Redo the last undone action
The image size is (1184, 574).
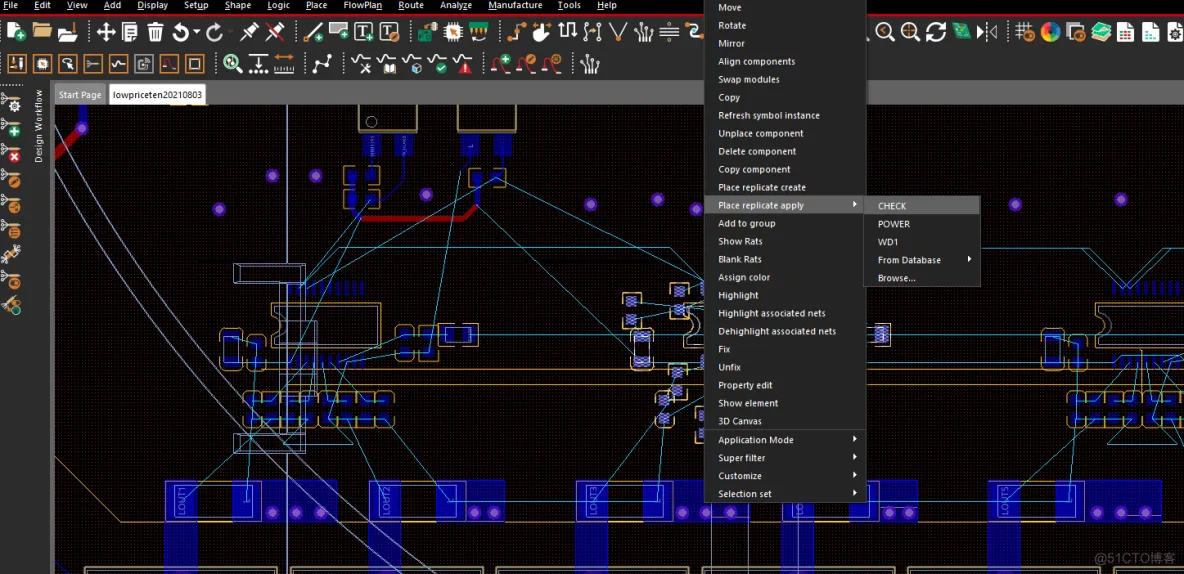tap(214, 32)
